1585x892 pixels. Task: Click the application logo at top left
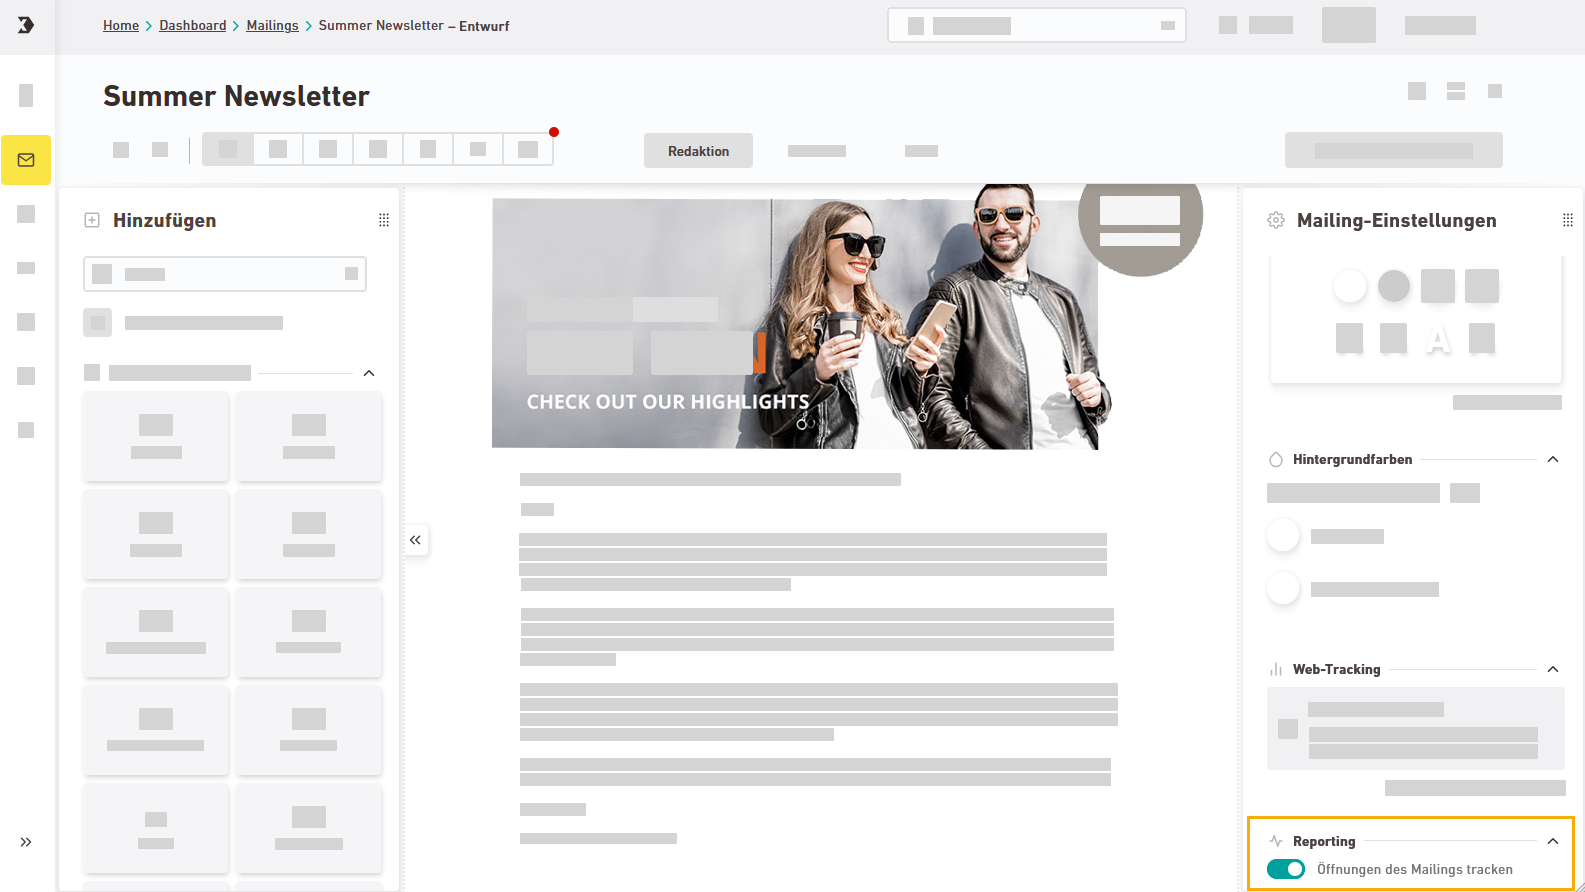(x=26, y=25)
